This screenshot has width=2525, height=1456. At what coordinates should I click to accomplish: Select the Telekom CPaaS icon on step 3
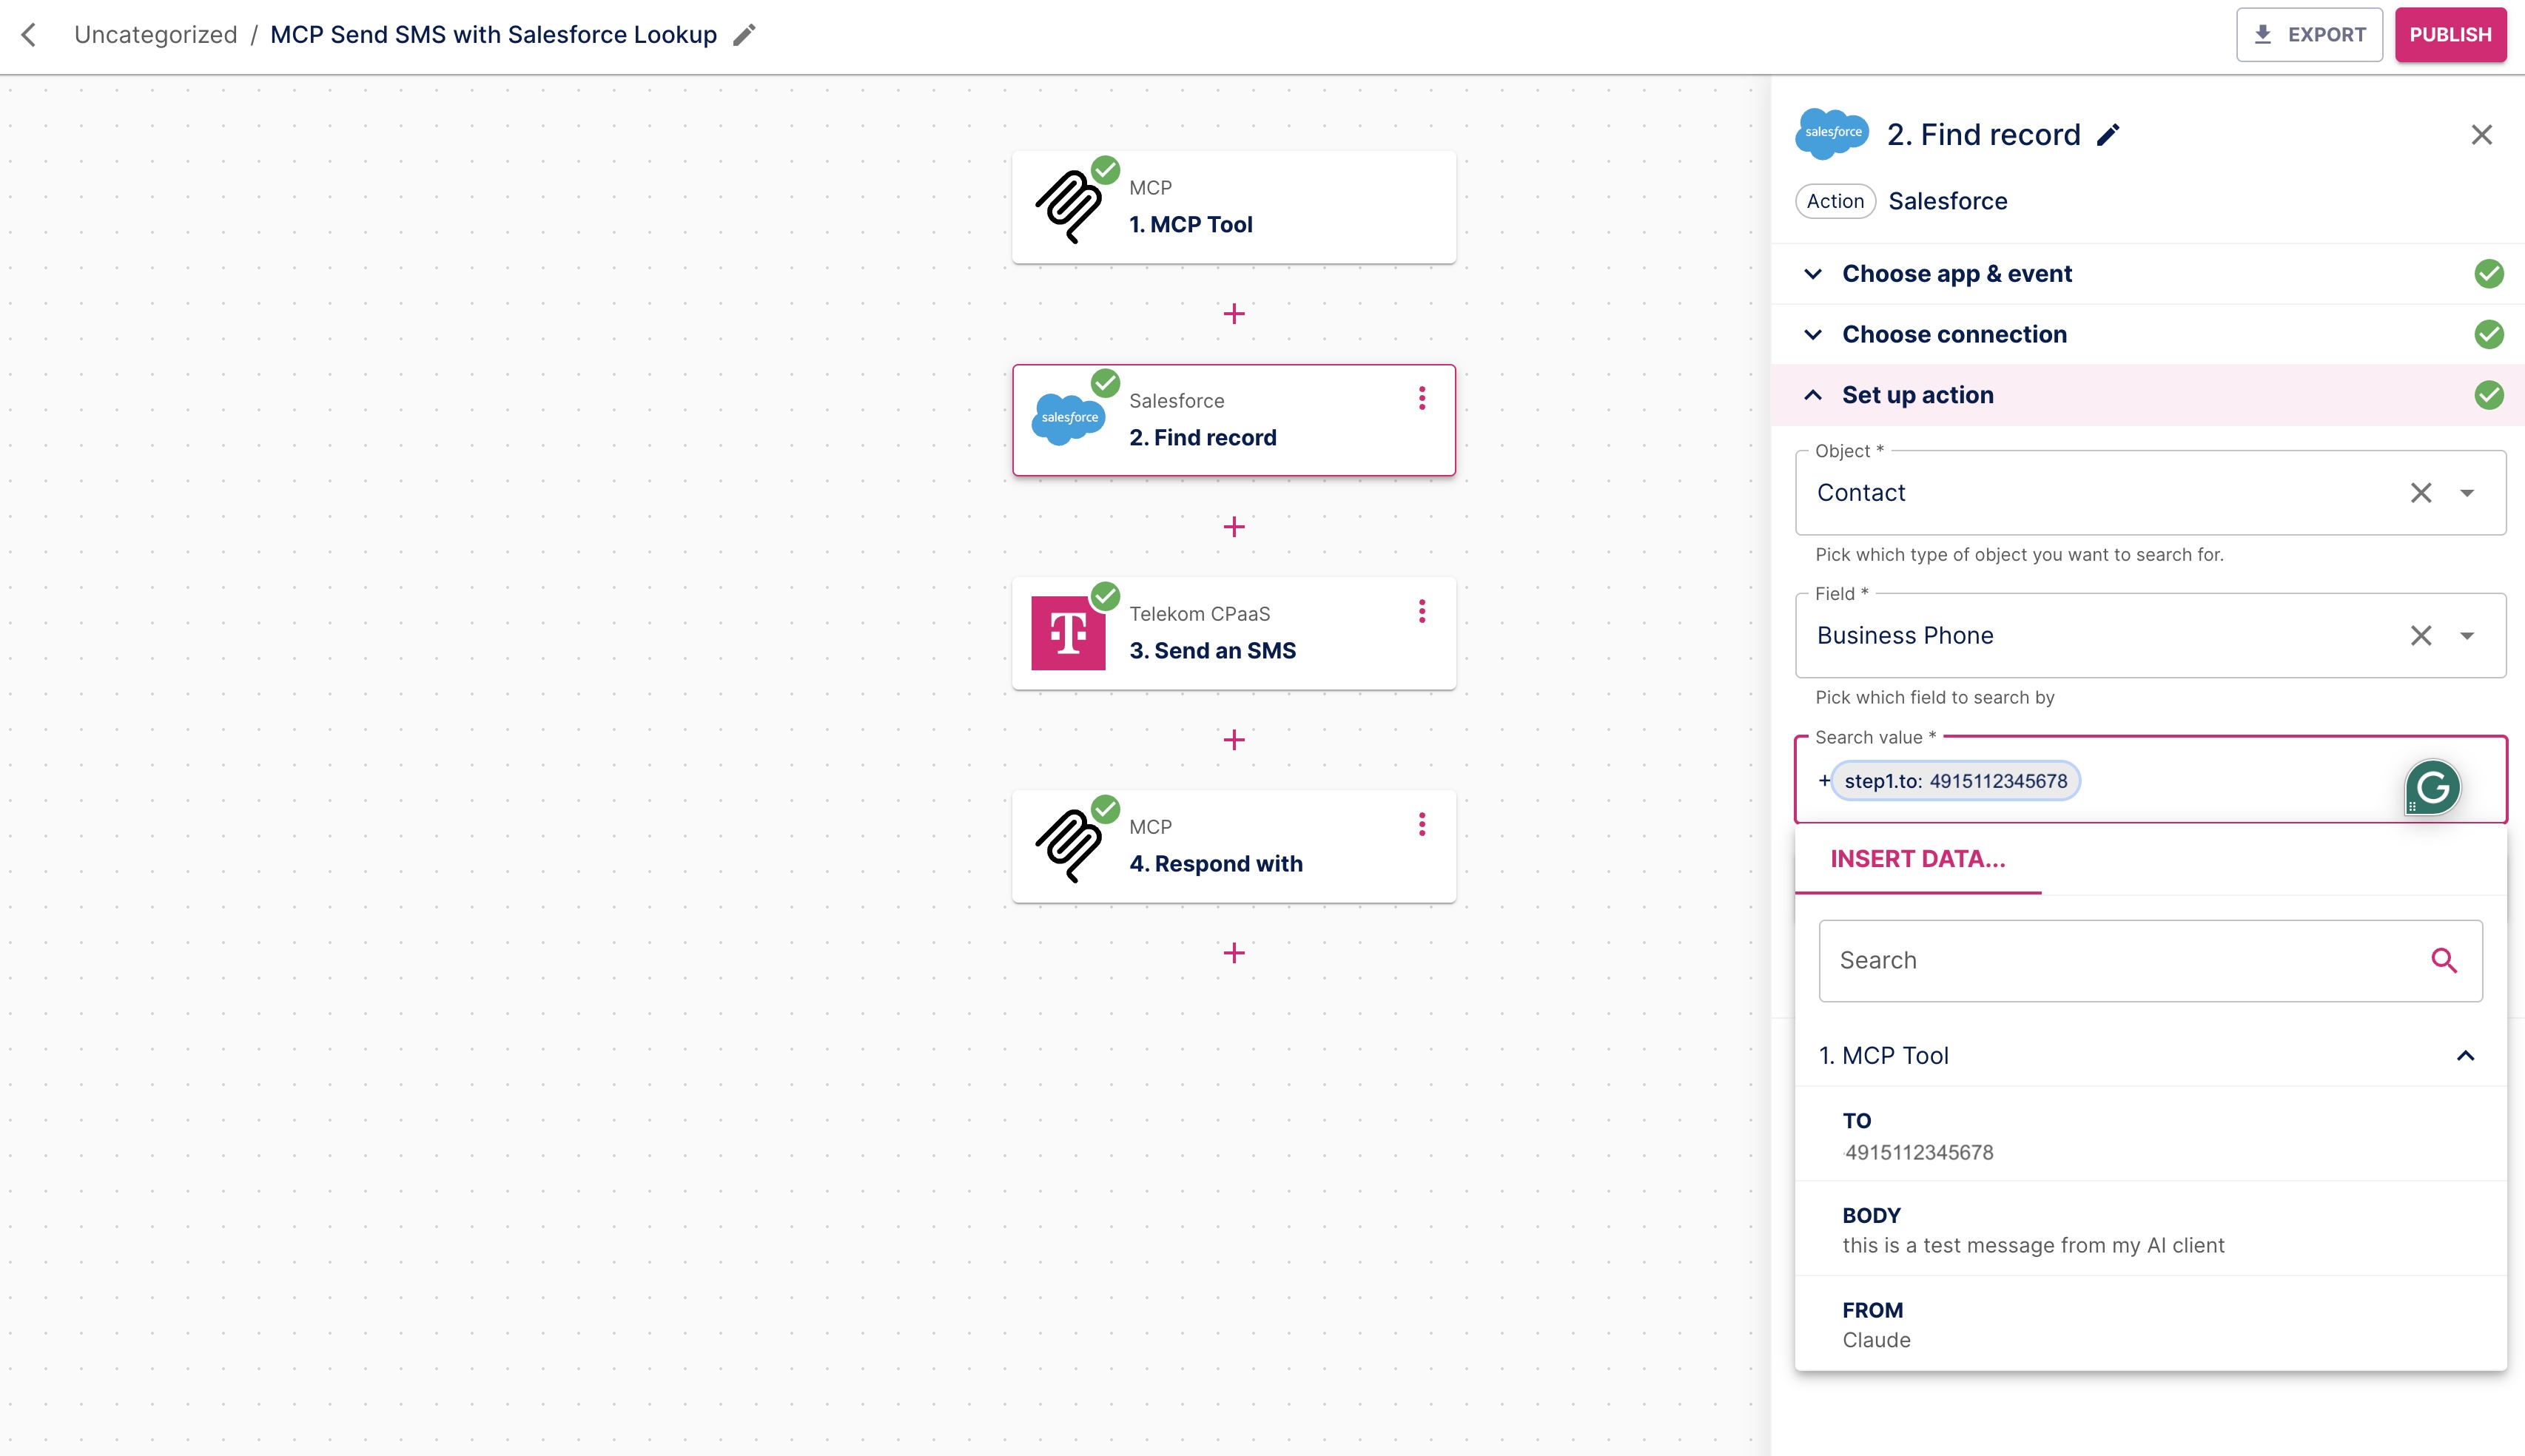tap(1069, 632)
